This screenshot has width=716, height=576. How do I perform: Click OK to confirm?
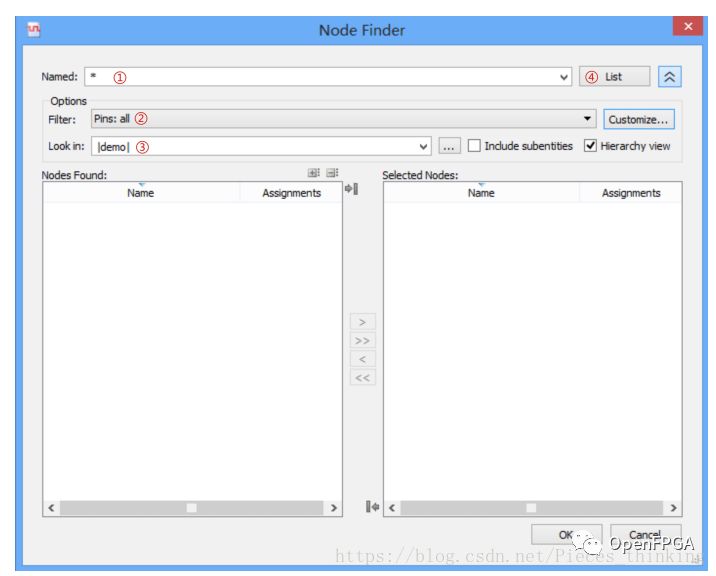coord(566,534)
